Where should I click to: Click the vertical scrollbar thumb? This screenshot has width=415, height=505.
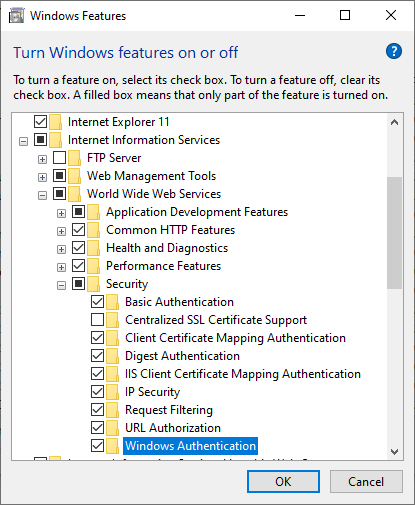pos(395,233)
